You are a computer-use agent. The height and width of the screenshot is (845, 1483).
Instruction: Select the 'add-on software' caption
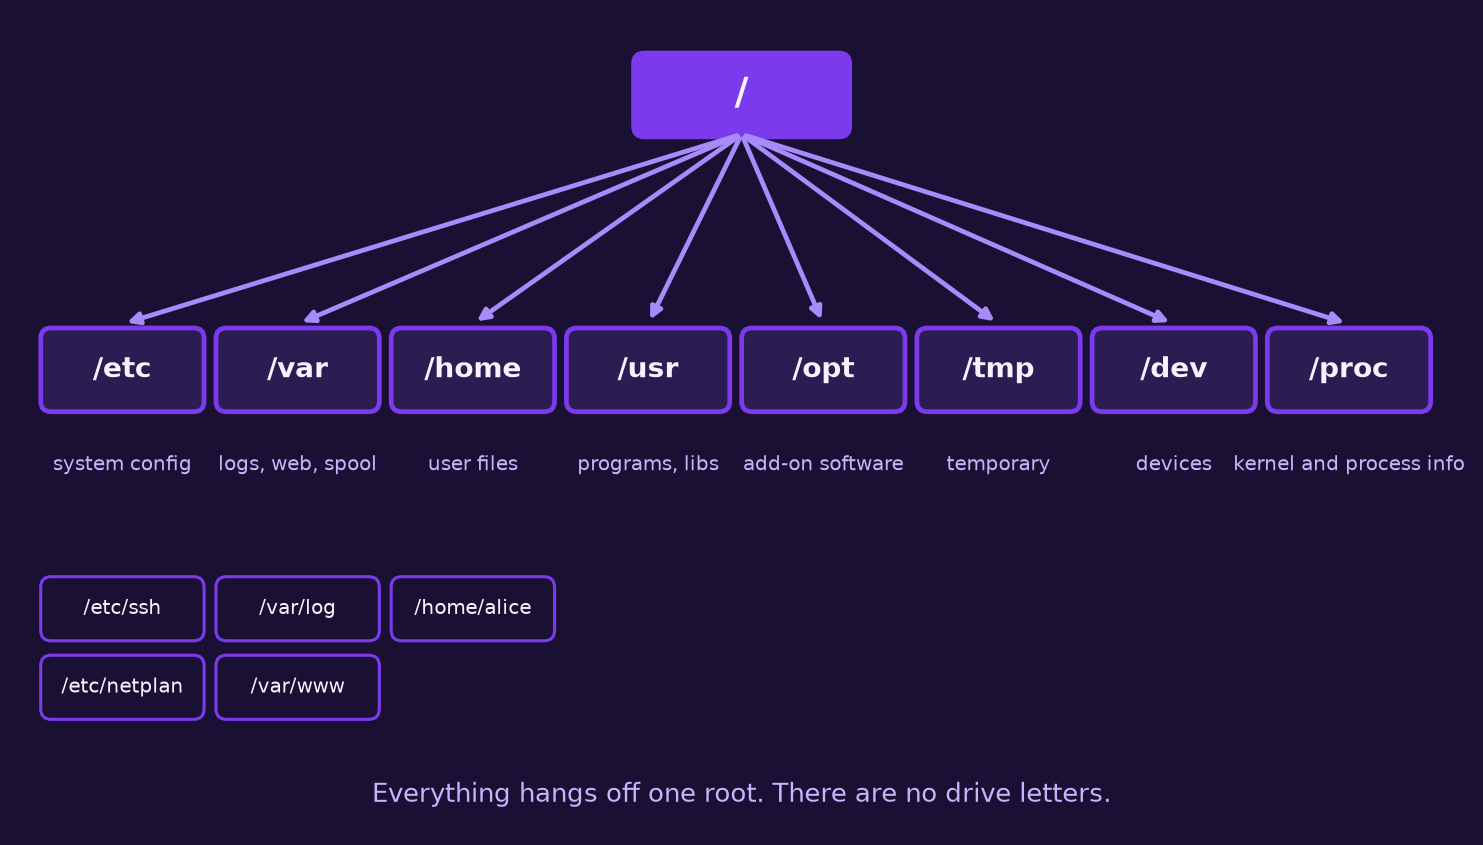click(x=823, y=464)
